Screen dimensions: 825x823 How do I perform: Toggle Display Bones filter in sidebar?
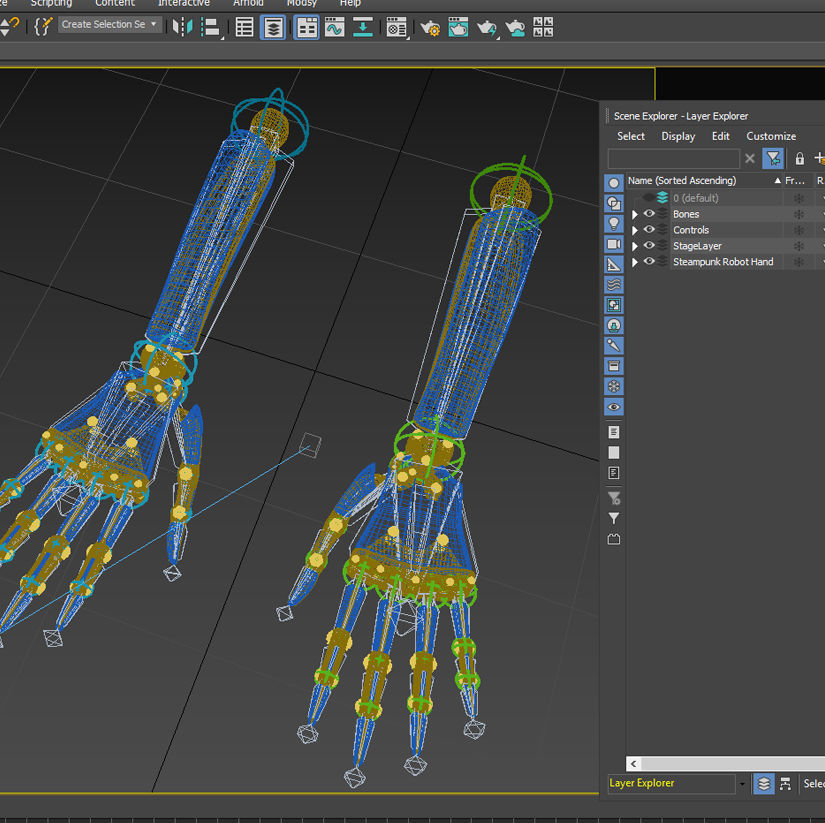[x=613, y=346]
